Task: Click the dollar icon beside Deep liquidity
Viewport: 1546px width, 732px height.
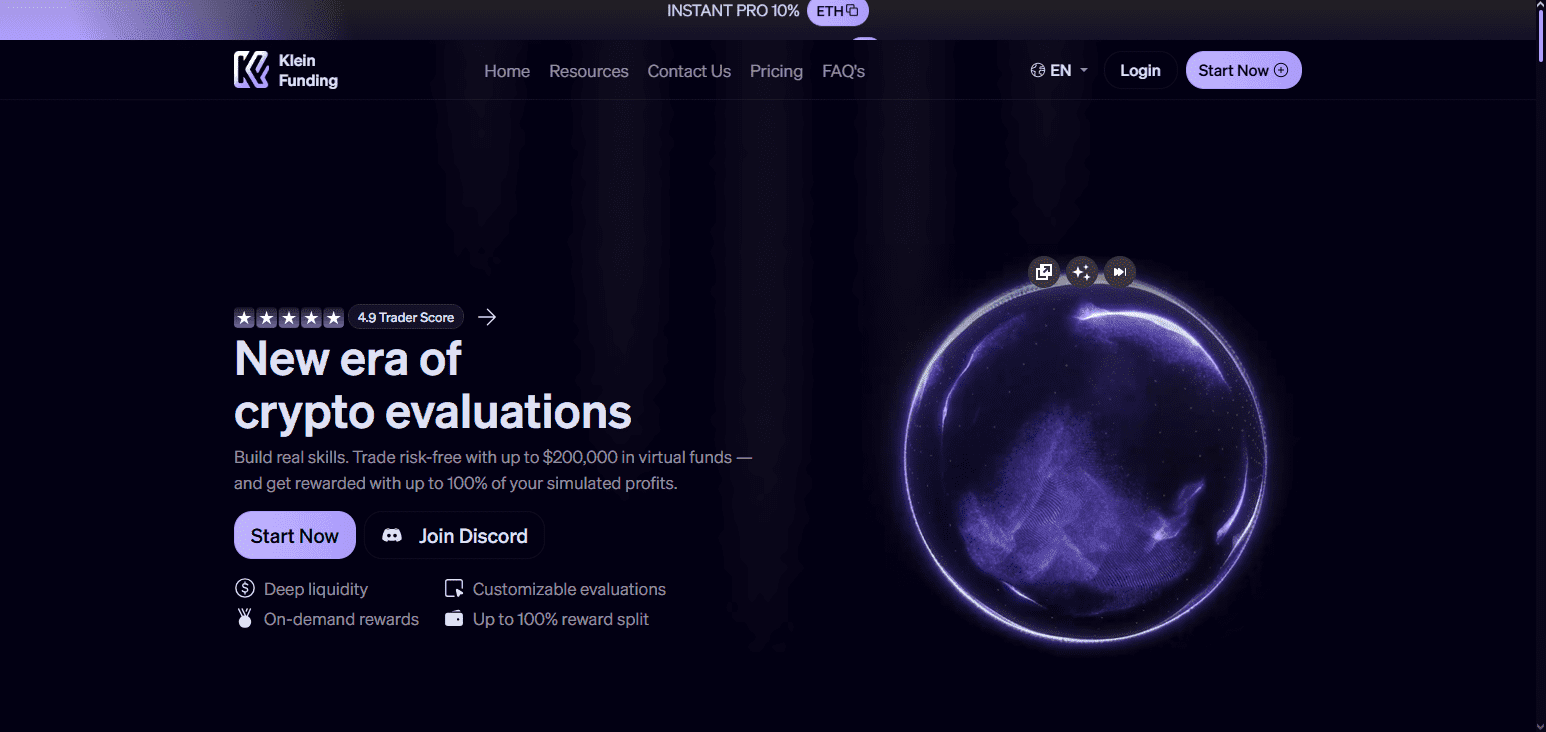Action: tap(243, 588)
